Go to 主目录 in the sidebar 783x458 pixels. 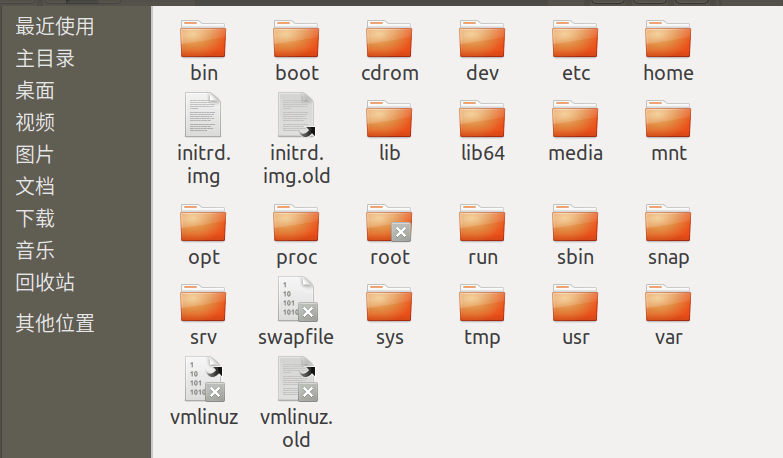click(45, 58)
